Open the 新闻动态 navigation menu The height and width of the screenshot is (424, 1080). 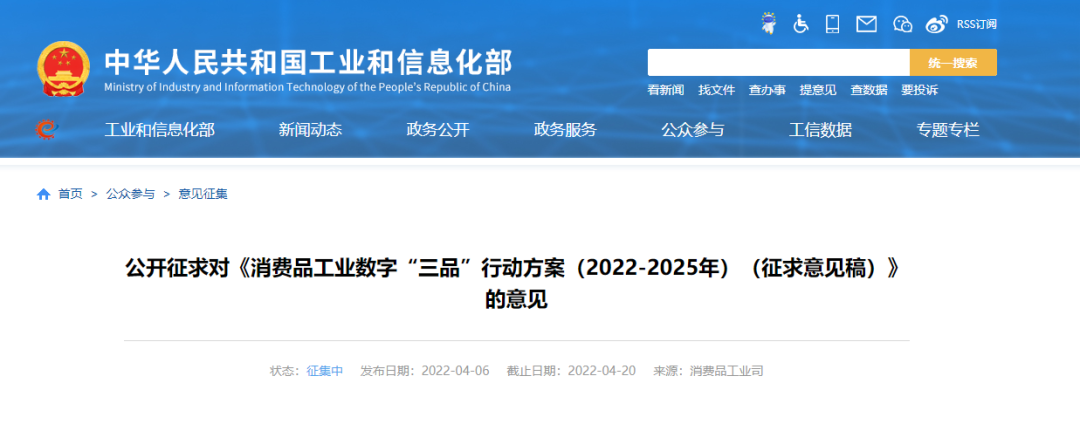[x=310, y=129]
